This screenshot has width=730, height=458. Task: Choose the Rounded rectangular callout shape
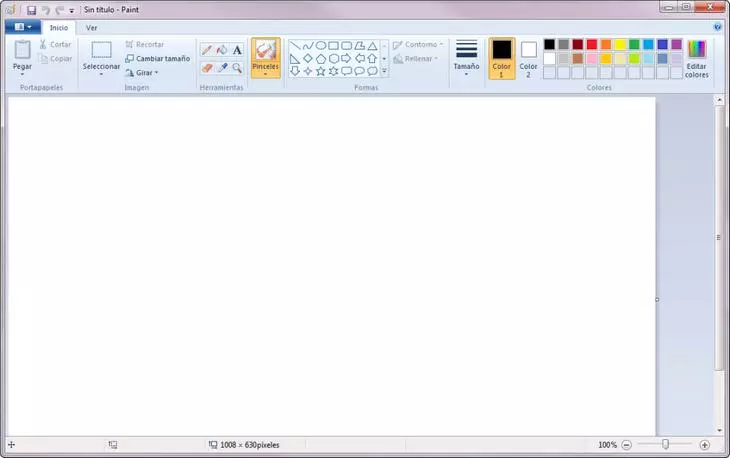point(346,71)
